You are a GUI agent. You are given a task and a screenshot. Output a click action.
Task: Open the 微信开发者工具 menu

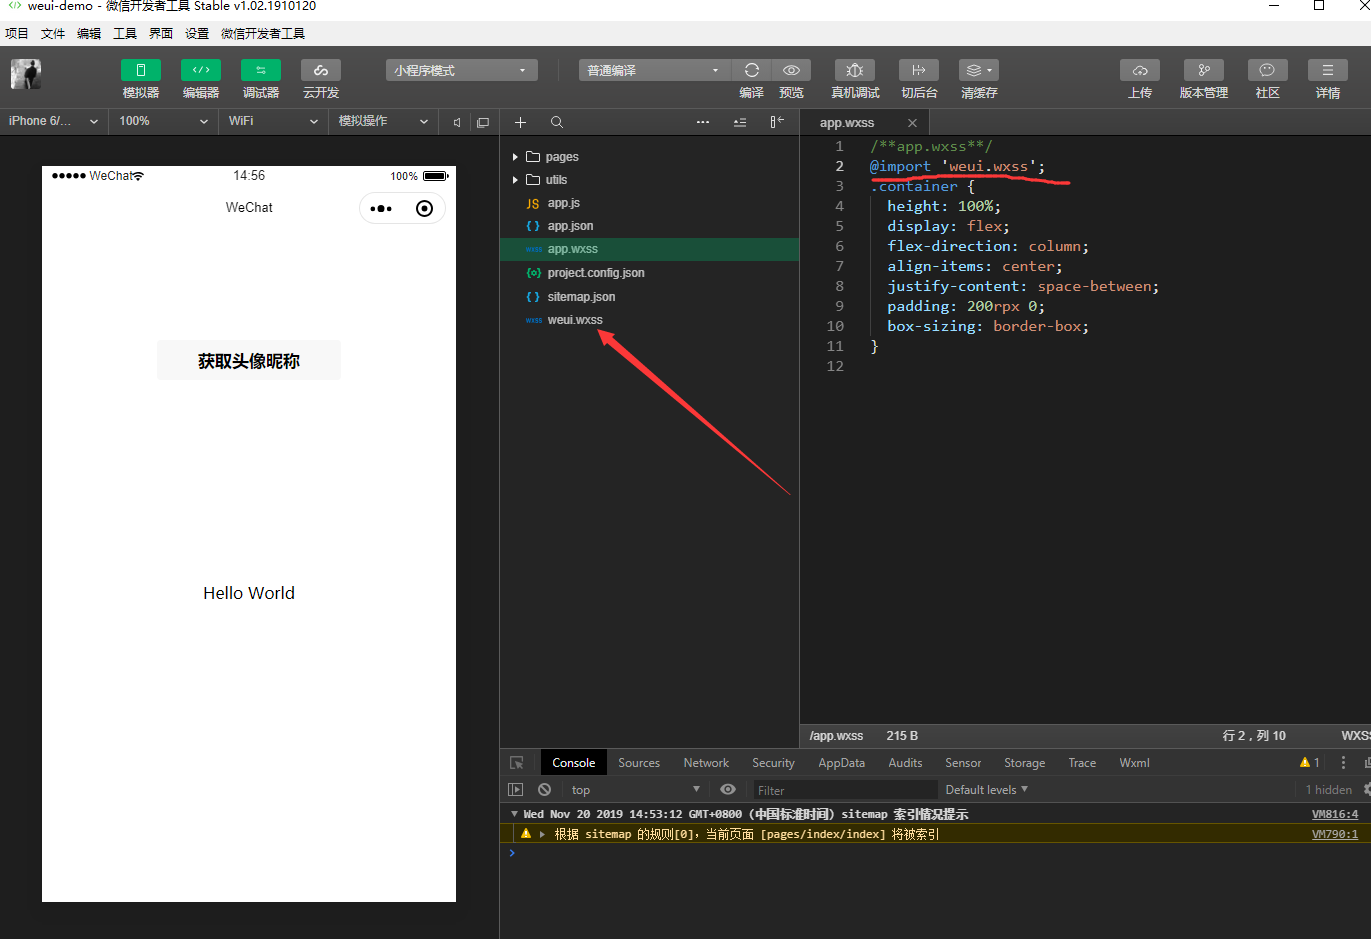263,34
